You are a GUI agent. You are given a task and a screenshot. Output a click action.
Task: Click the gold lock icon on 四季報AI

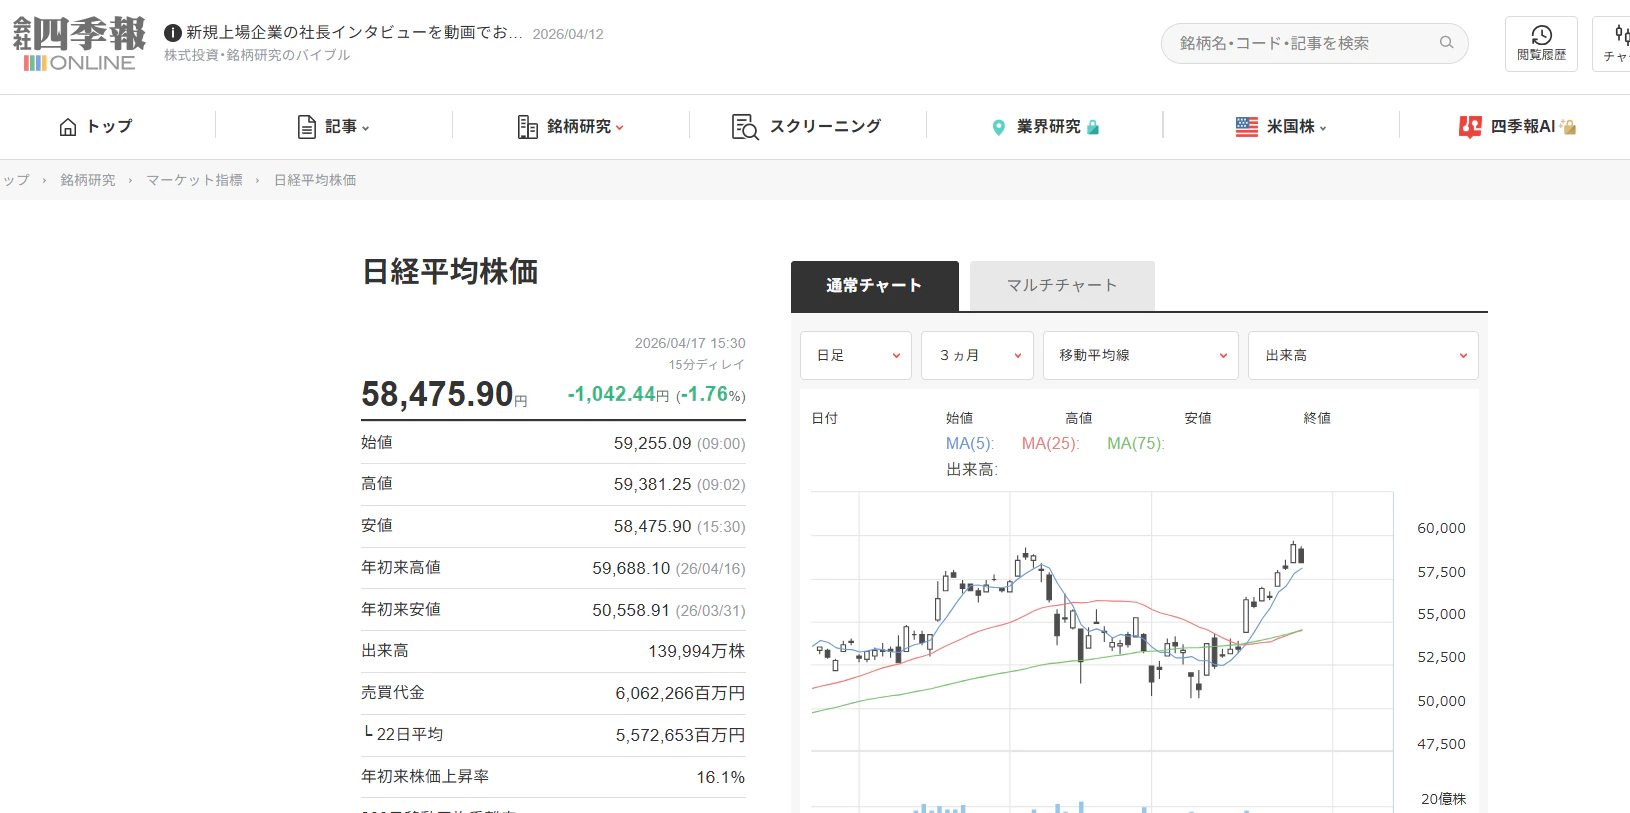[1568, 127]
